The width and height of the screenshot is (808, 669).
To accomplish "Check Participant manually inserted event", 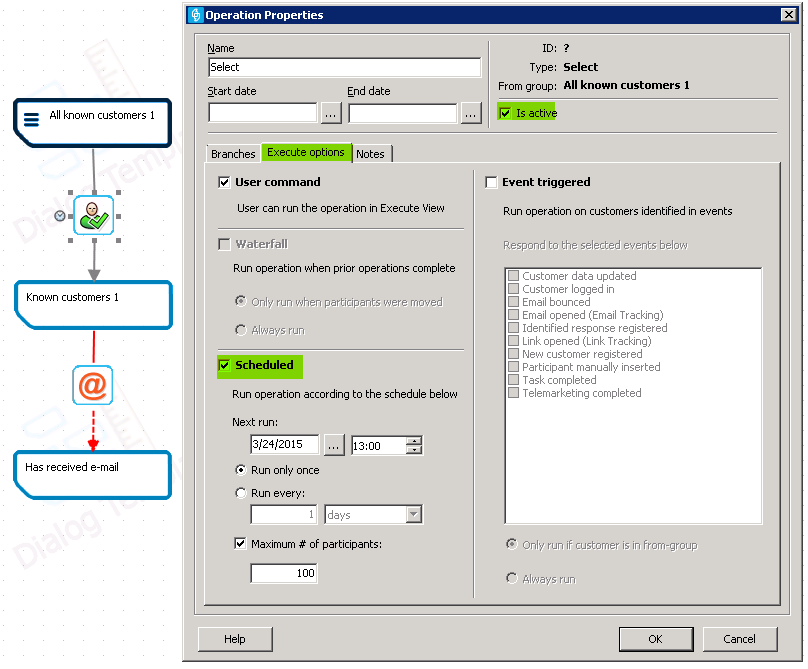I will [x=513, y=366].
